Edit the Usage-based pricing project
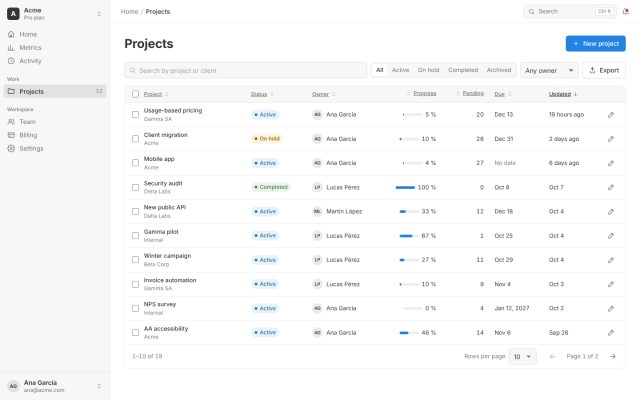The width and height of the screenshot is (640, 400). [x=611, y=115]
